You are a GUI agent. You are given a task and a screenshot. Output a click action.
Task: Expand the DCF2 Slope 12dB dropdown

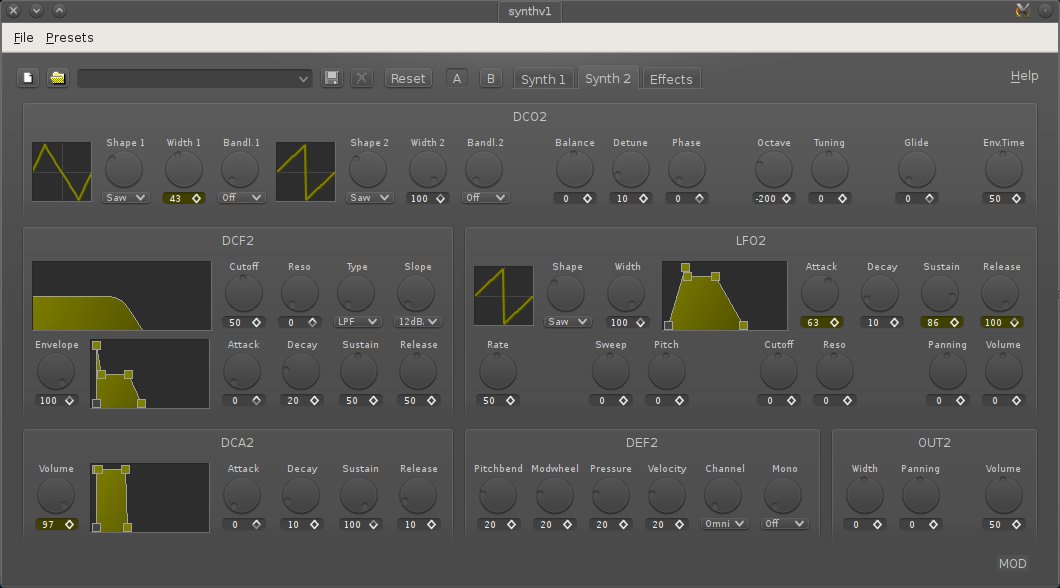pyautogui.click(x=419, y=322)
